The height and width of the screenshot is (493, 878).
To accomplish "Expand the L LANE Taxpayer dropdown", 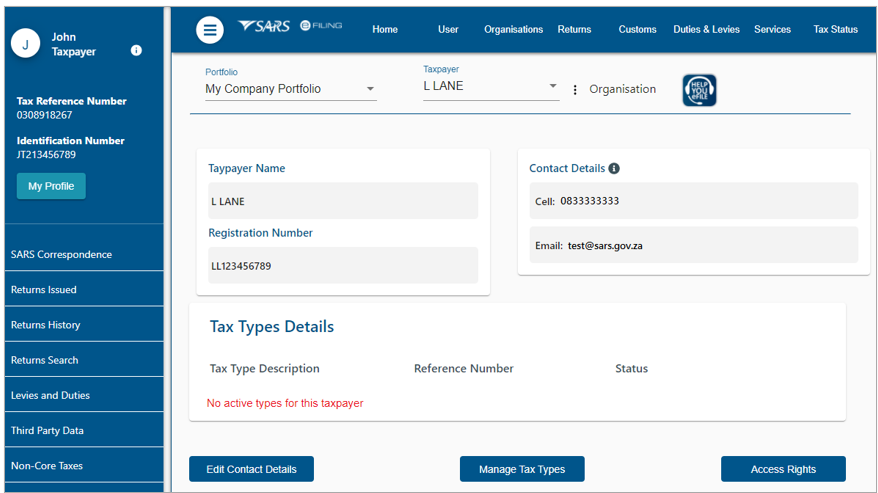I will point(491,86).
